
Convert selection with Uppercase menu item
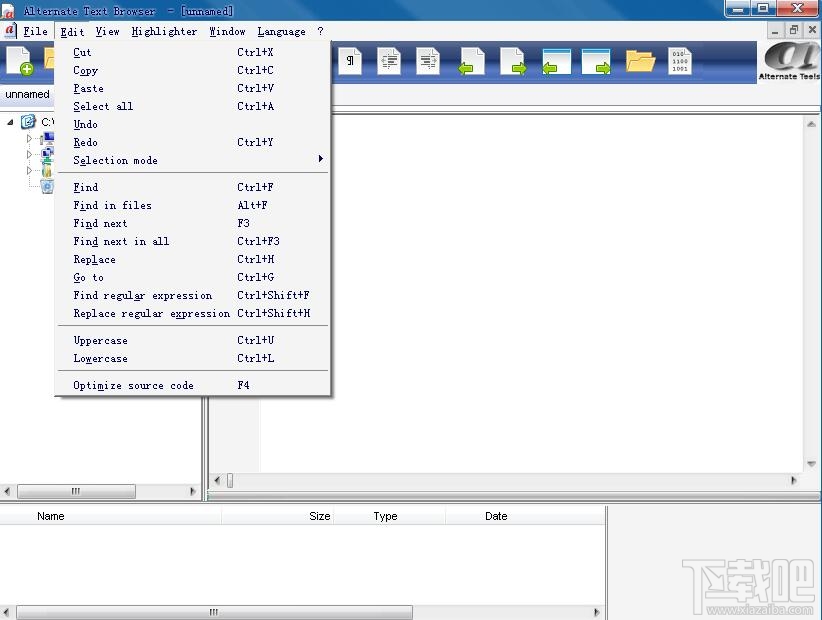click(193, 340)
